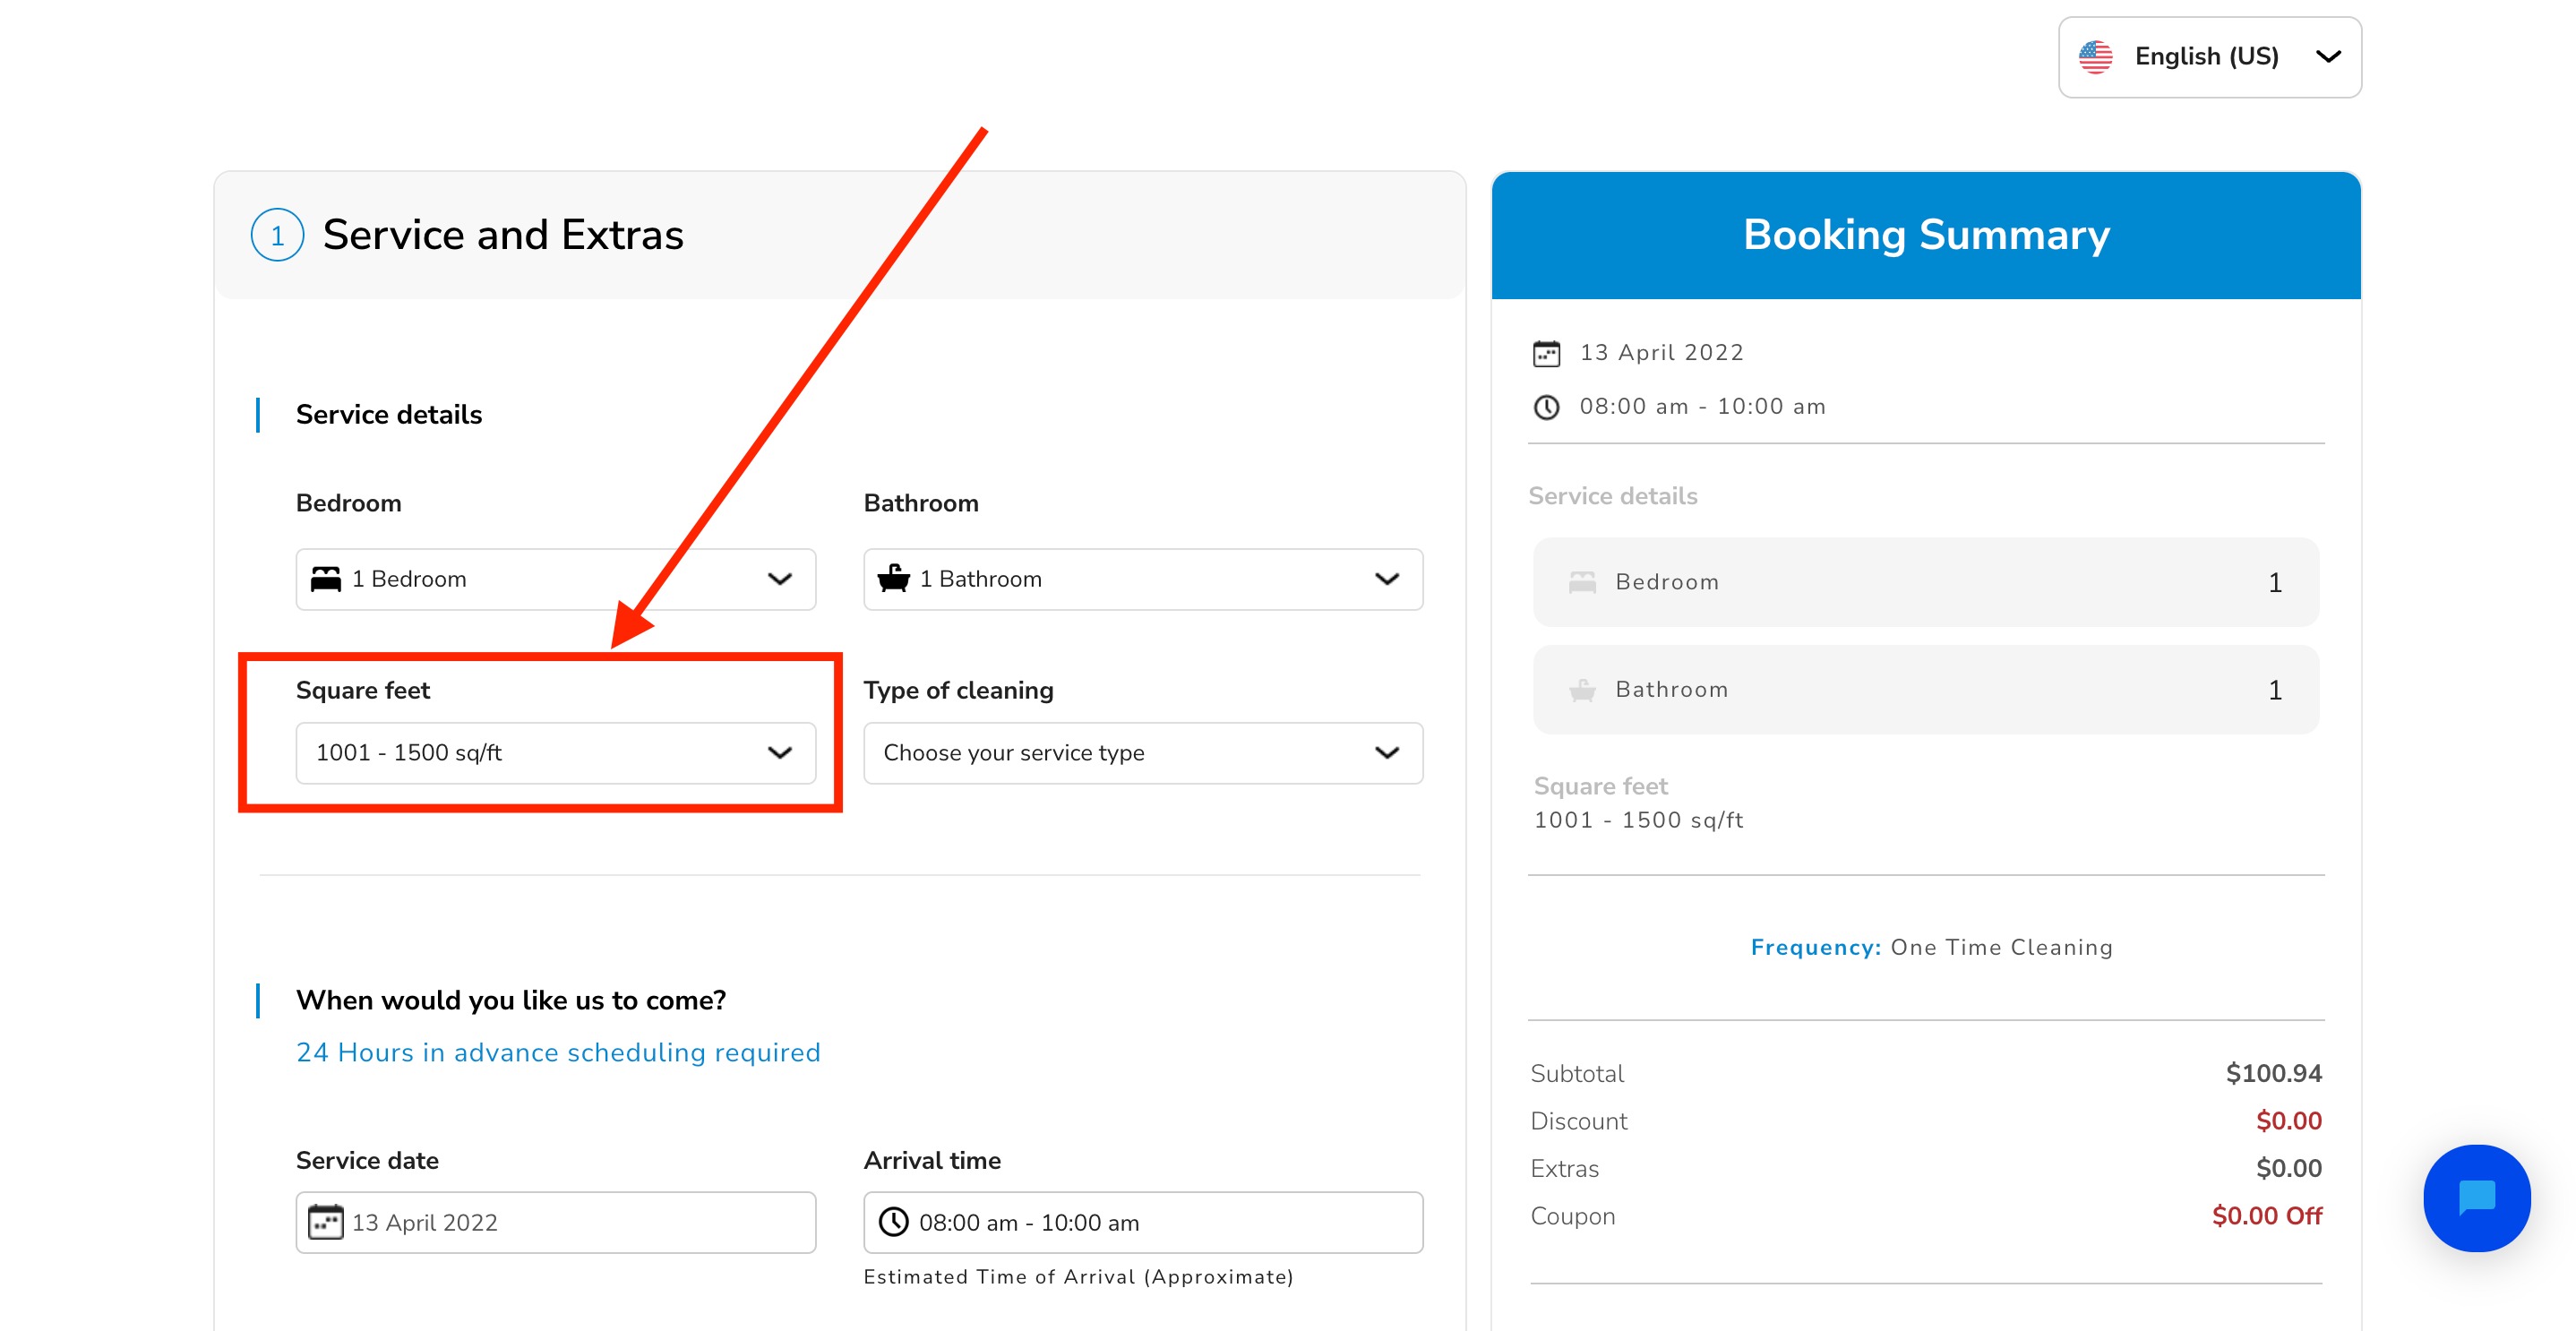Click the US flag icon
The height and width of the screenshot is (1331, 2576).
pos(2095,57)
